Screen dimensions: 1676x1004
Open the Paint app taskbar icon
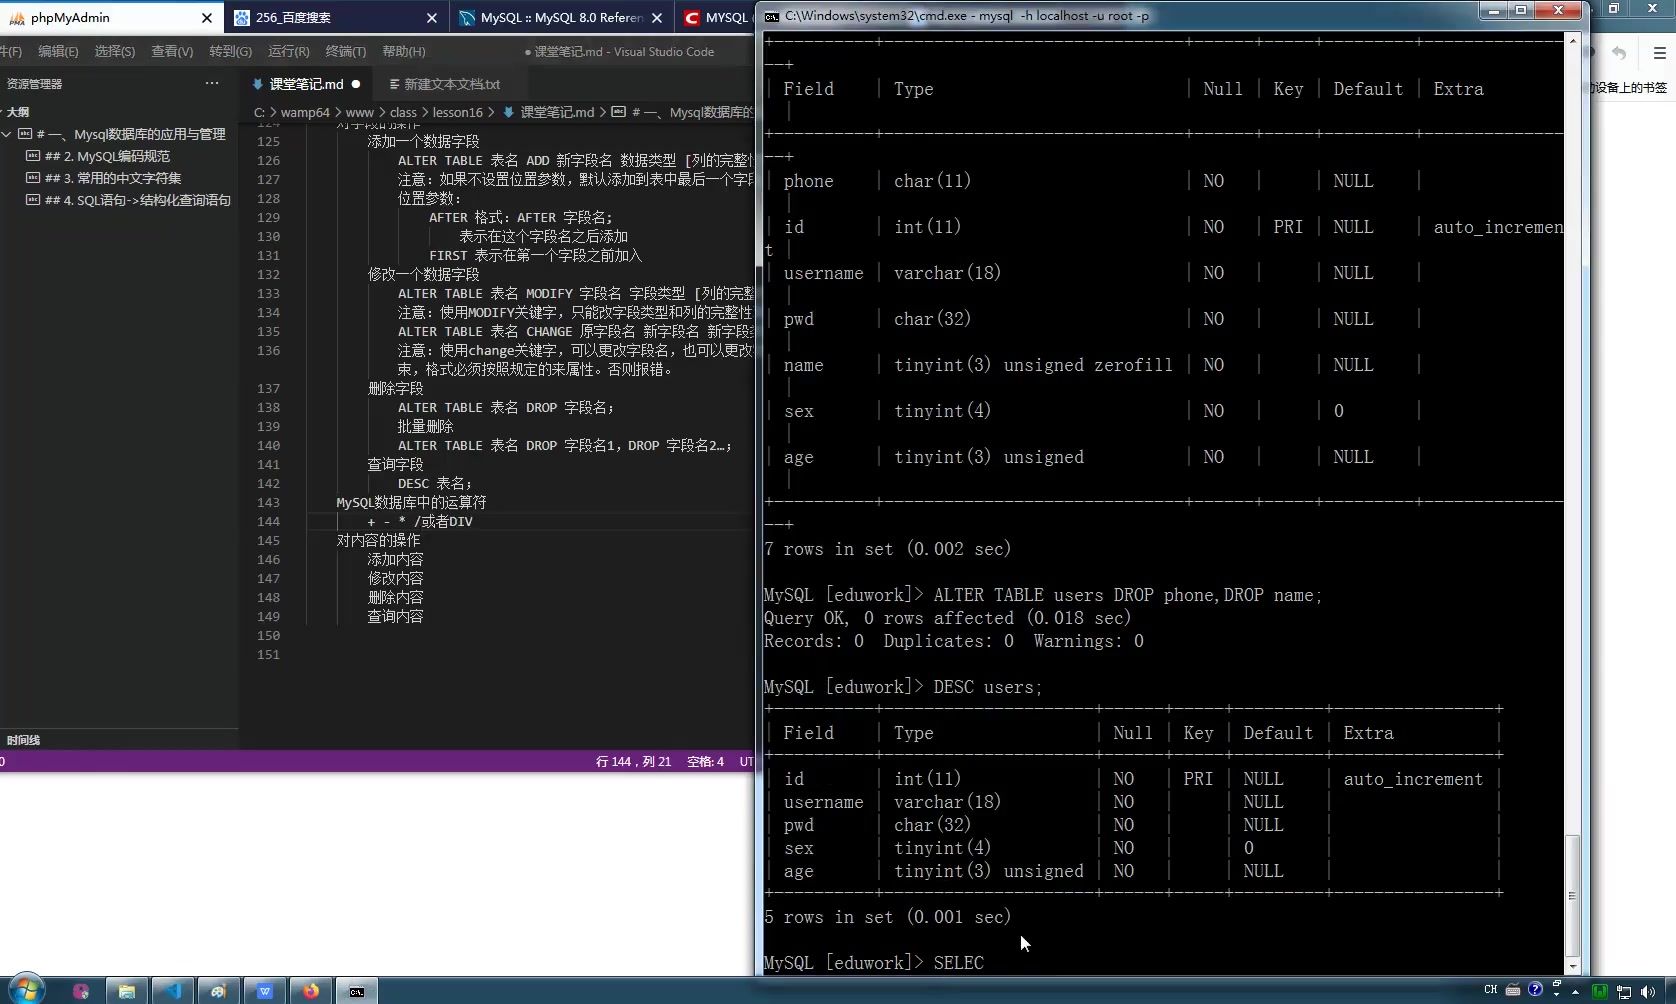point(219,991)
